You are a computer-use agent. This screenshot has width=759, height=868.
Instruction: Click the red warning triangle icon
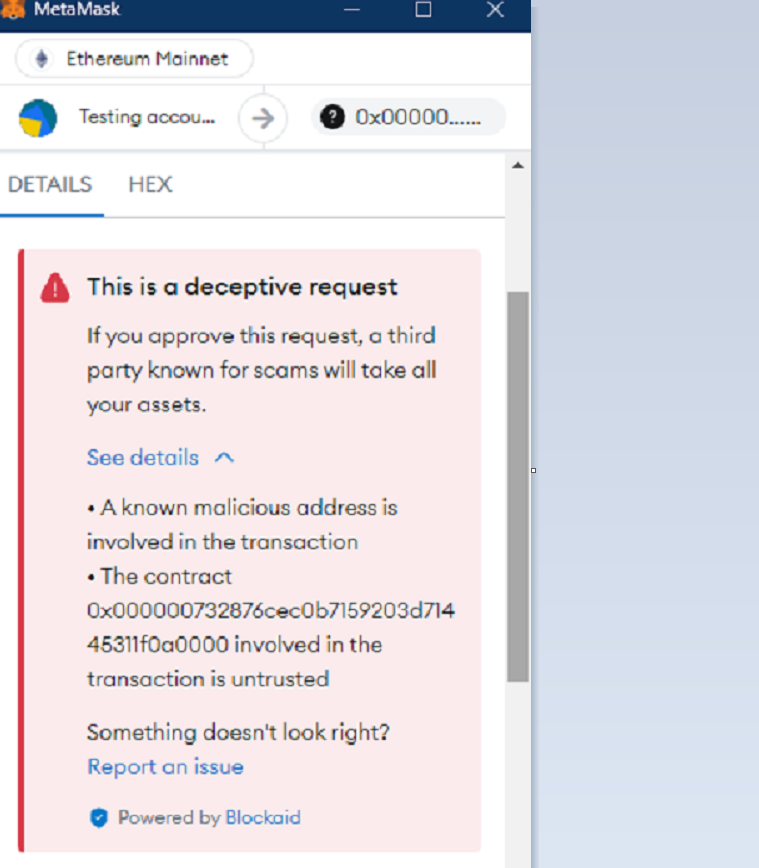point(55,288)
